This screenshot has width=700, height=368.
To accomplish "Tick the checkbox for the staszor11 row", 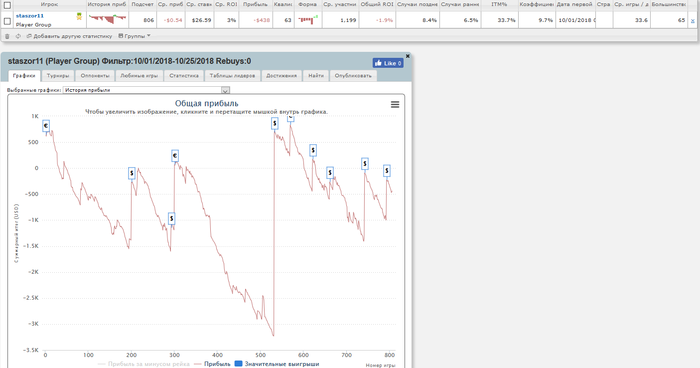I will pos(7,21).
